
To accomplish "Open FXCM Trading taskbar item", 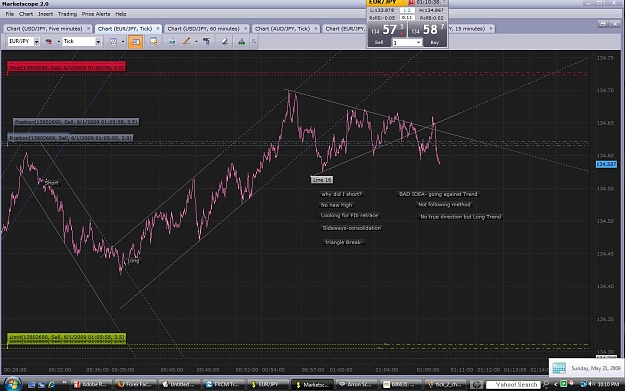I will (223, 385).
